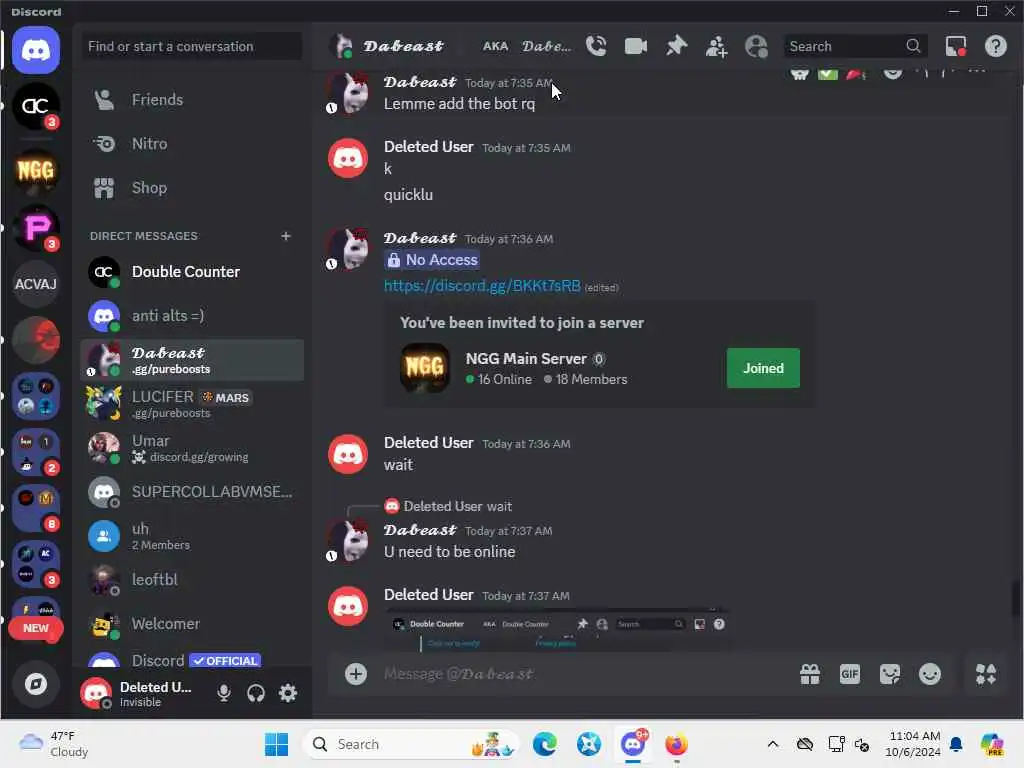Start a voice call with Dabeast
This screenshot has height=768, width=1024.
coord(596,46)
